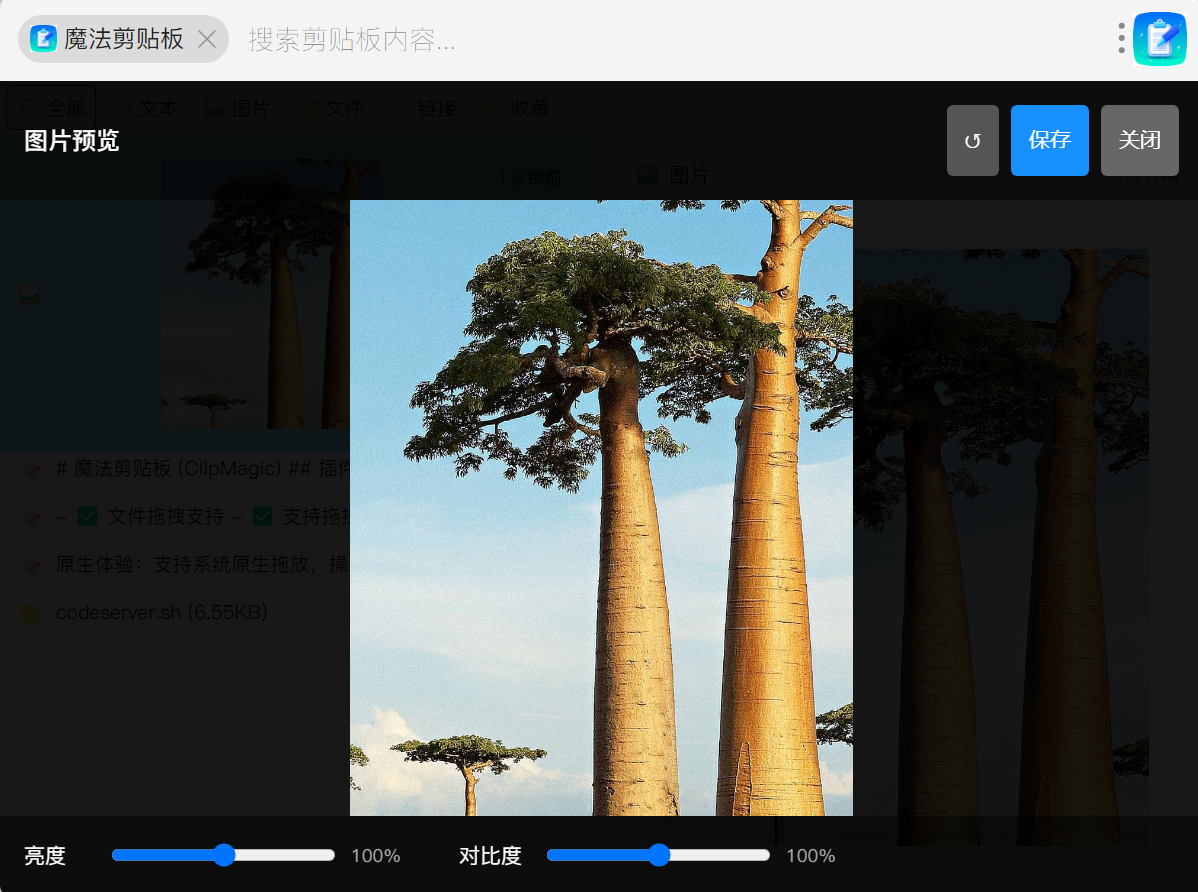
Task: Select the dimmed 收藏 tab
Action: [x=517, y=109]
